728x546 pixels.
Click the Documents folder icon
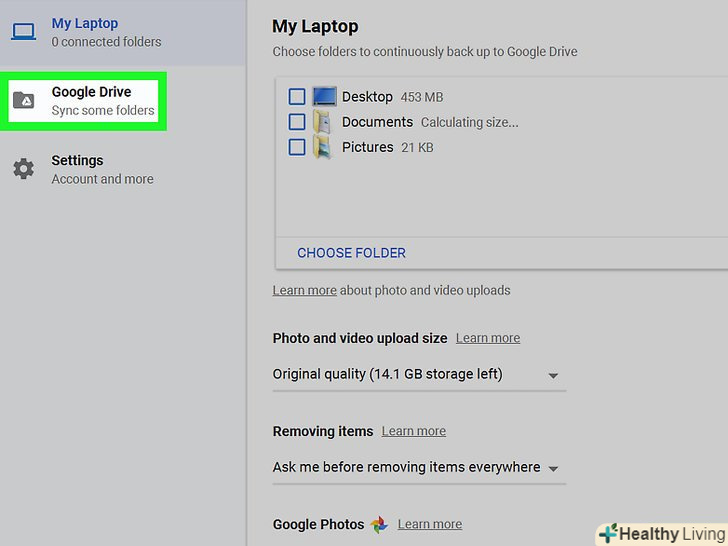[x=322, y=122]
